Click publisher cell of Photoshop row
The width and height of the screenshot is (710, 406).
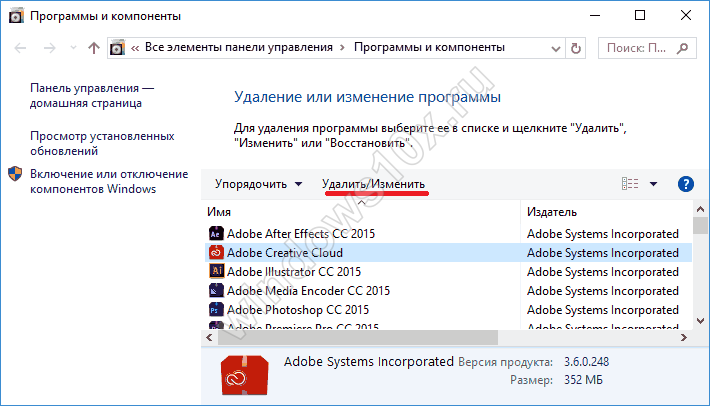603,310
